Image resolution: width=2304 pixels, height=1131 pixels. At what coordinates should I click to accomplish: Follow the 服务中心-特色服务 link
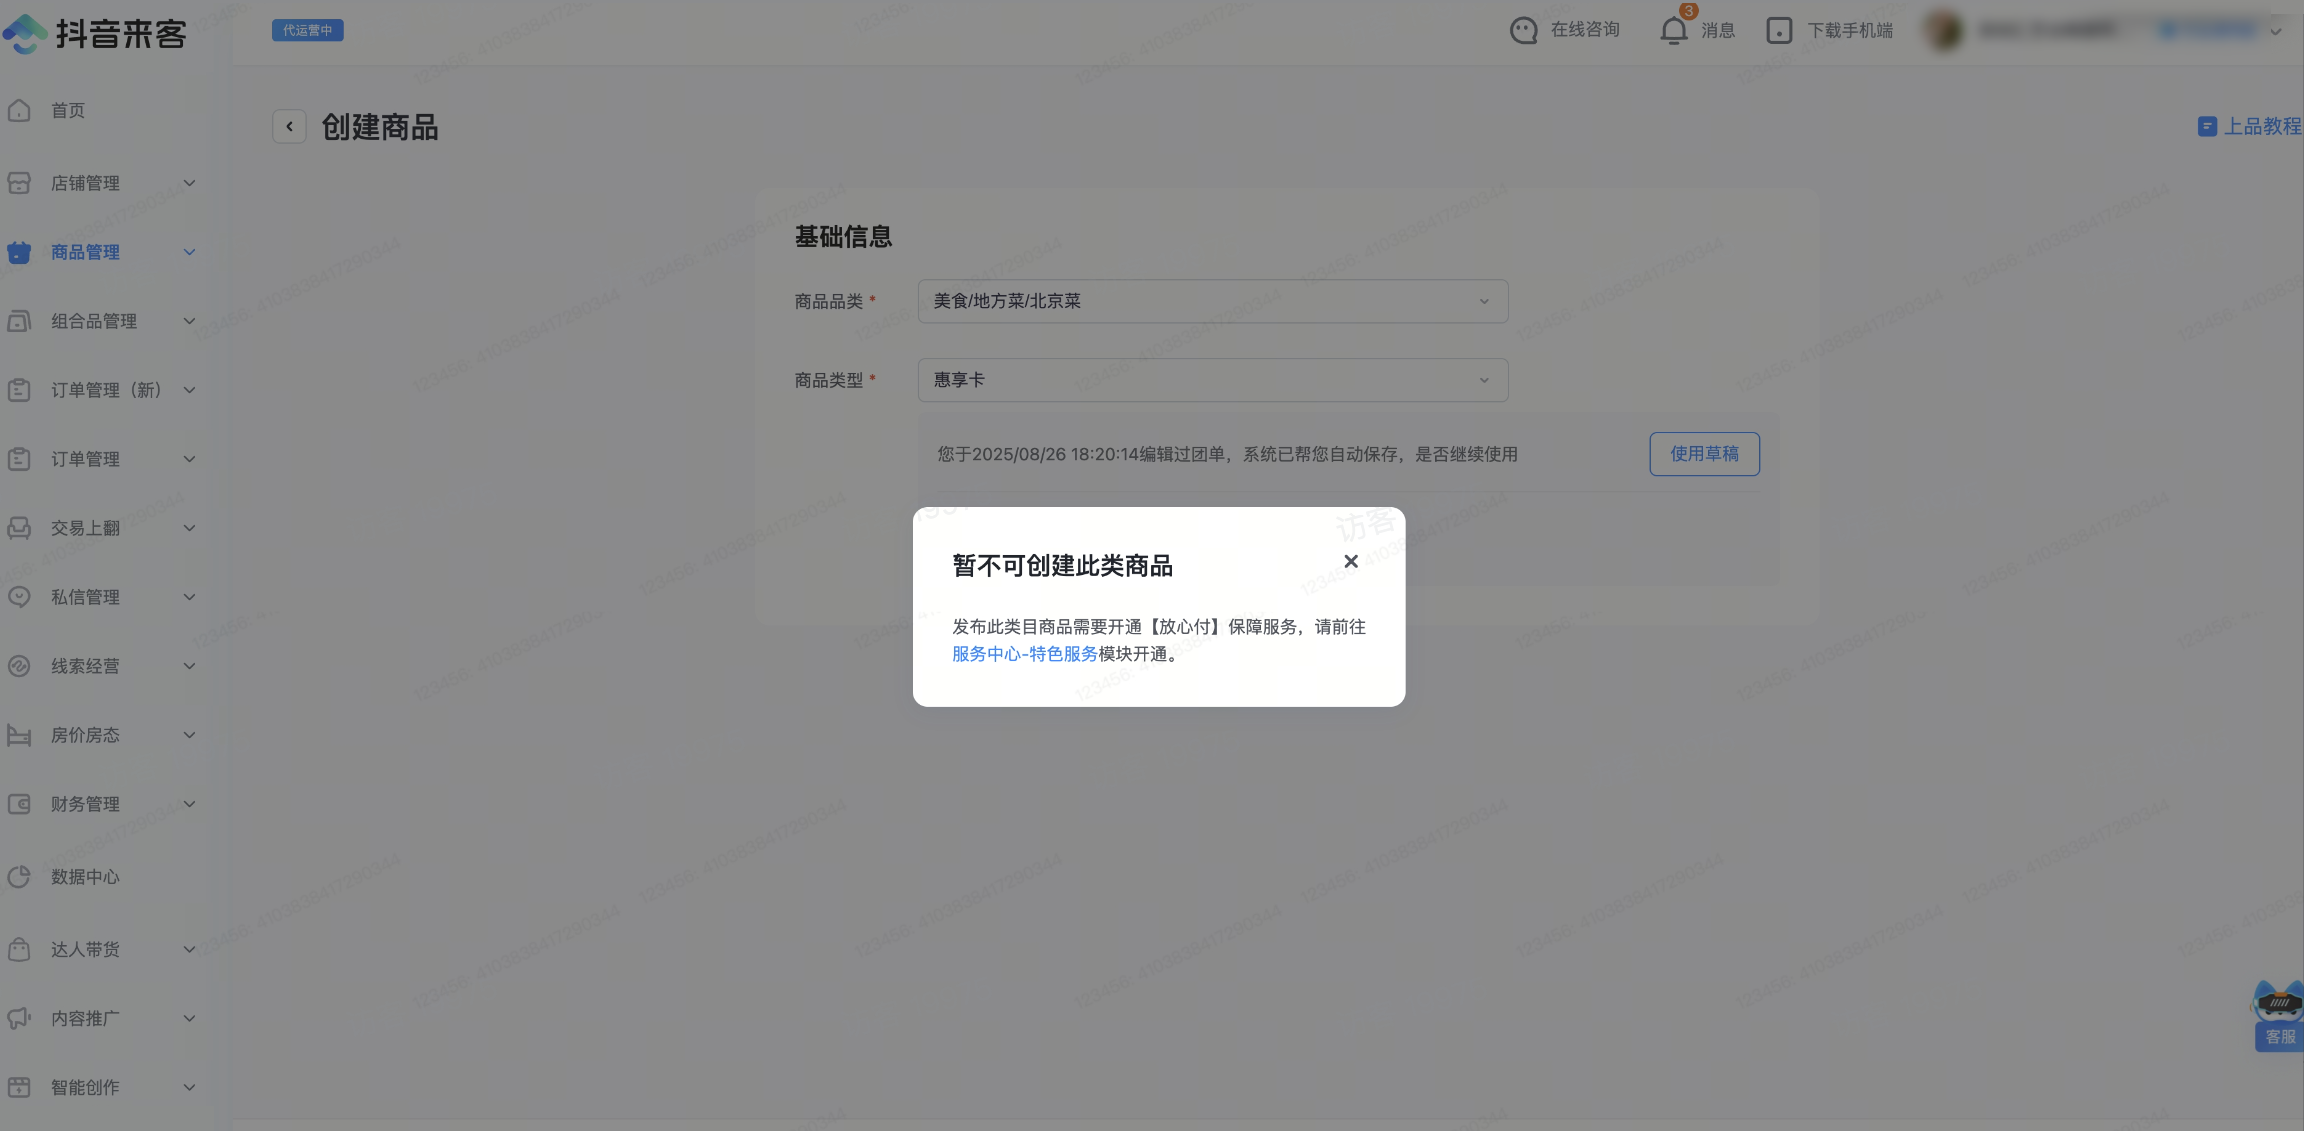(1024, 654)
